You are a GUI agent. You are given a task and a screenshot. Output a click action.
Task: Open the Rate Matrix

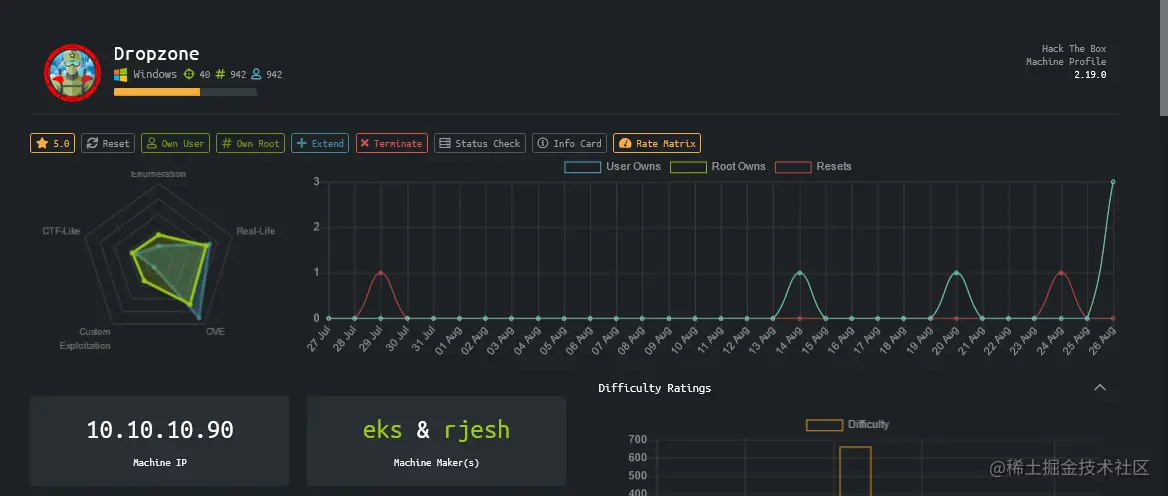[x=657, y=143]
